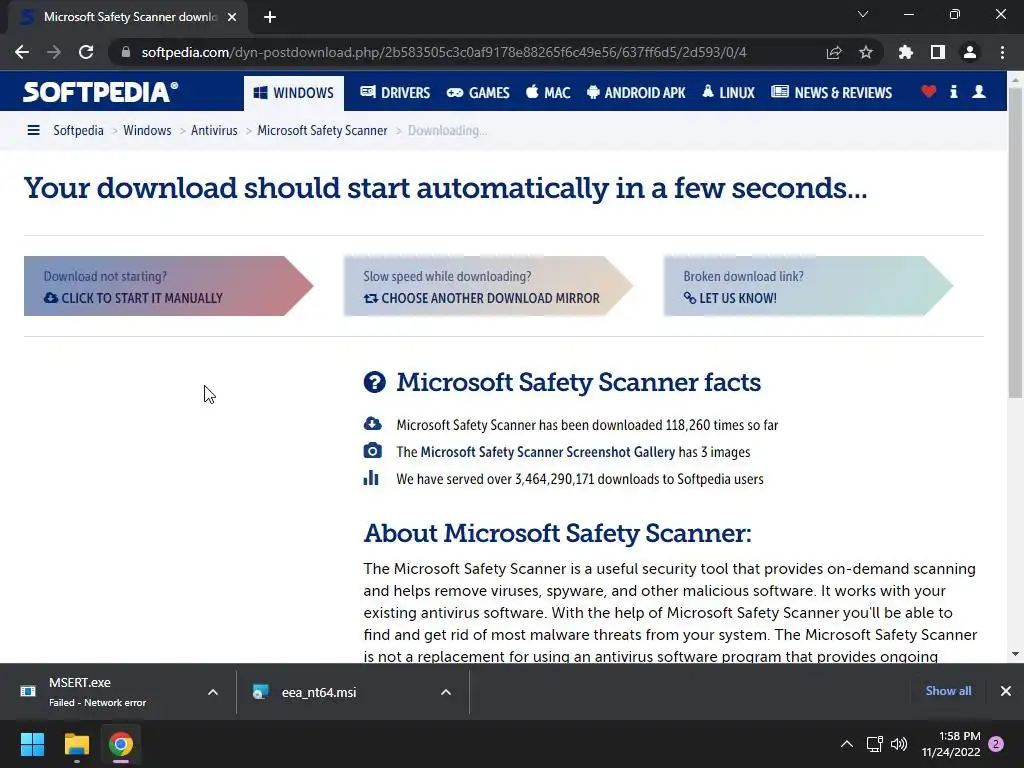Viewport: 1024px width, 768px height.
Task: Open the Chrome profile avatar
Action: [x=970, y=52]
